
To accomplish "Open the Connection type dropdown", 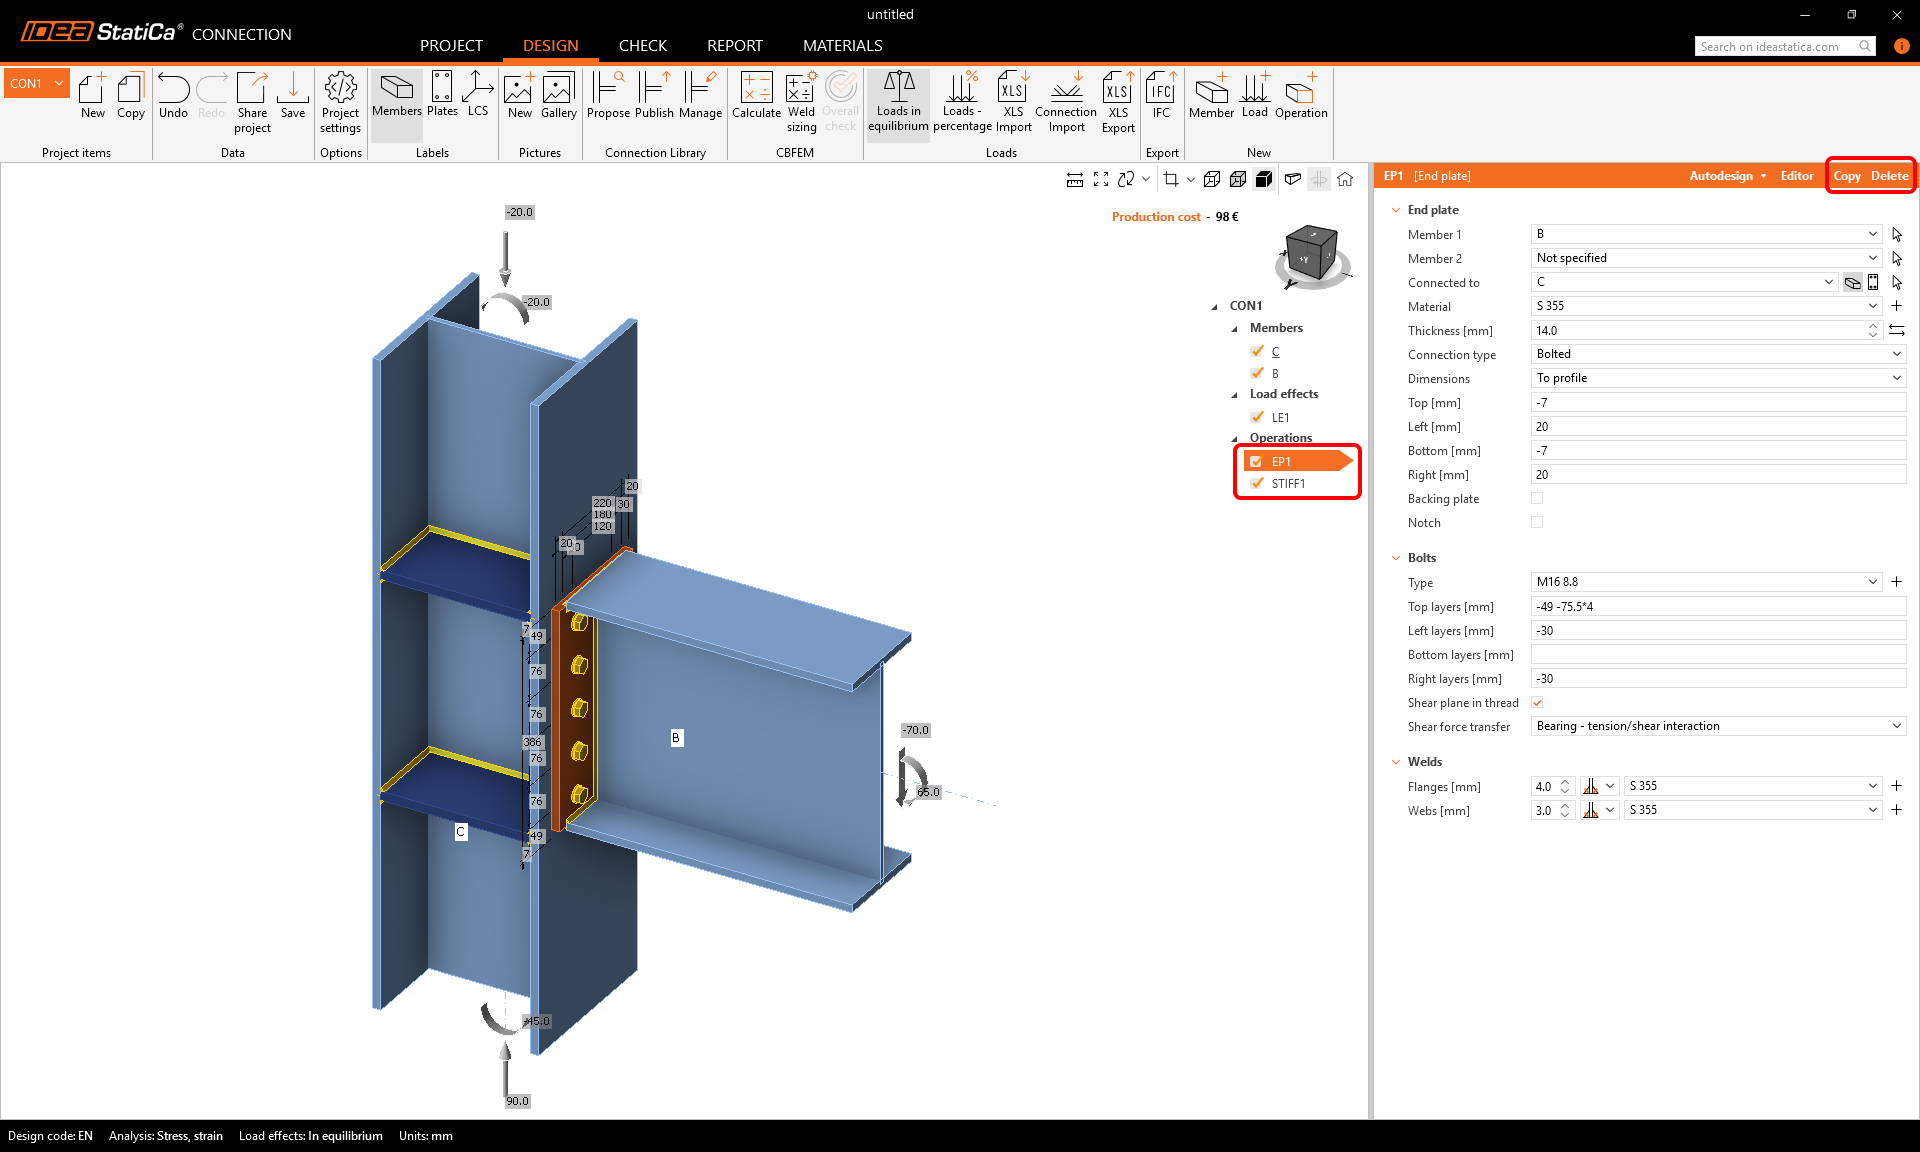I will click(x=1717, y=354).
